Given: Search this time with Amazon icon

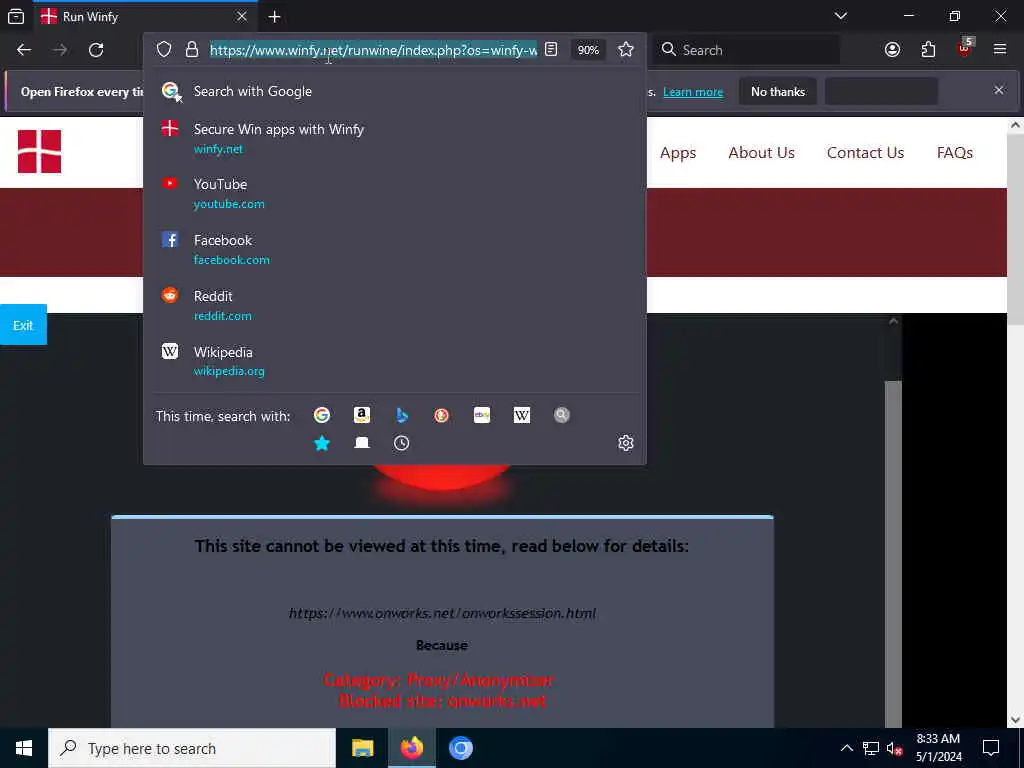Looking at the screenshot, I should [x=362, y=415].
